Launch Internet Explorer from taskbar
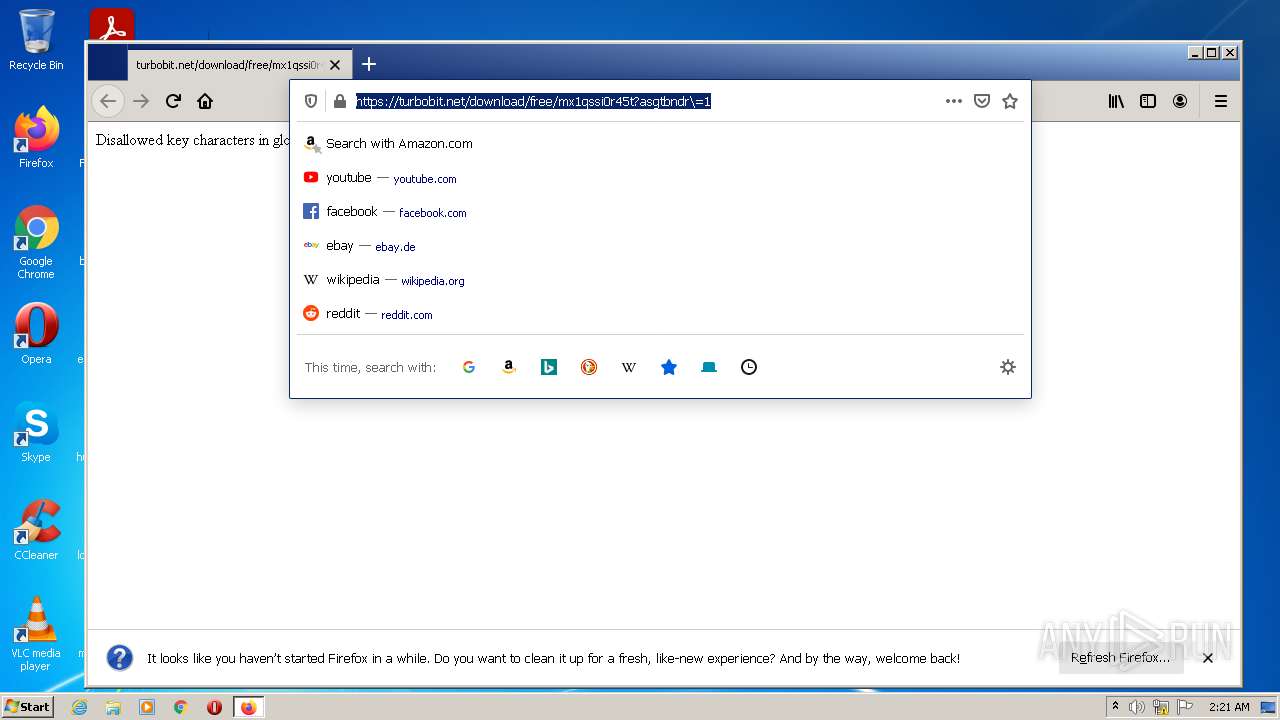The width and height of the screenshot is (1280, 720). tap(80, 707)
